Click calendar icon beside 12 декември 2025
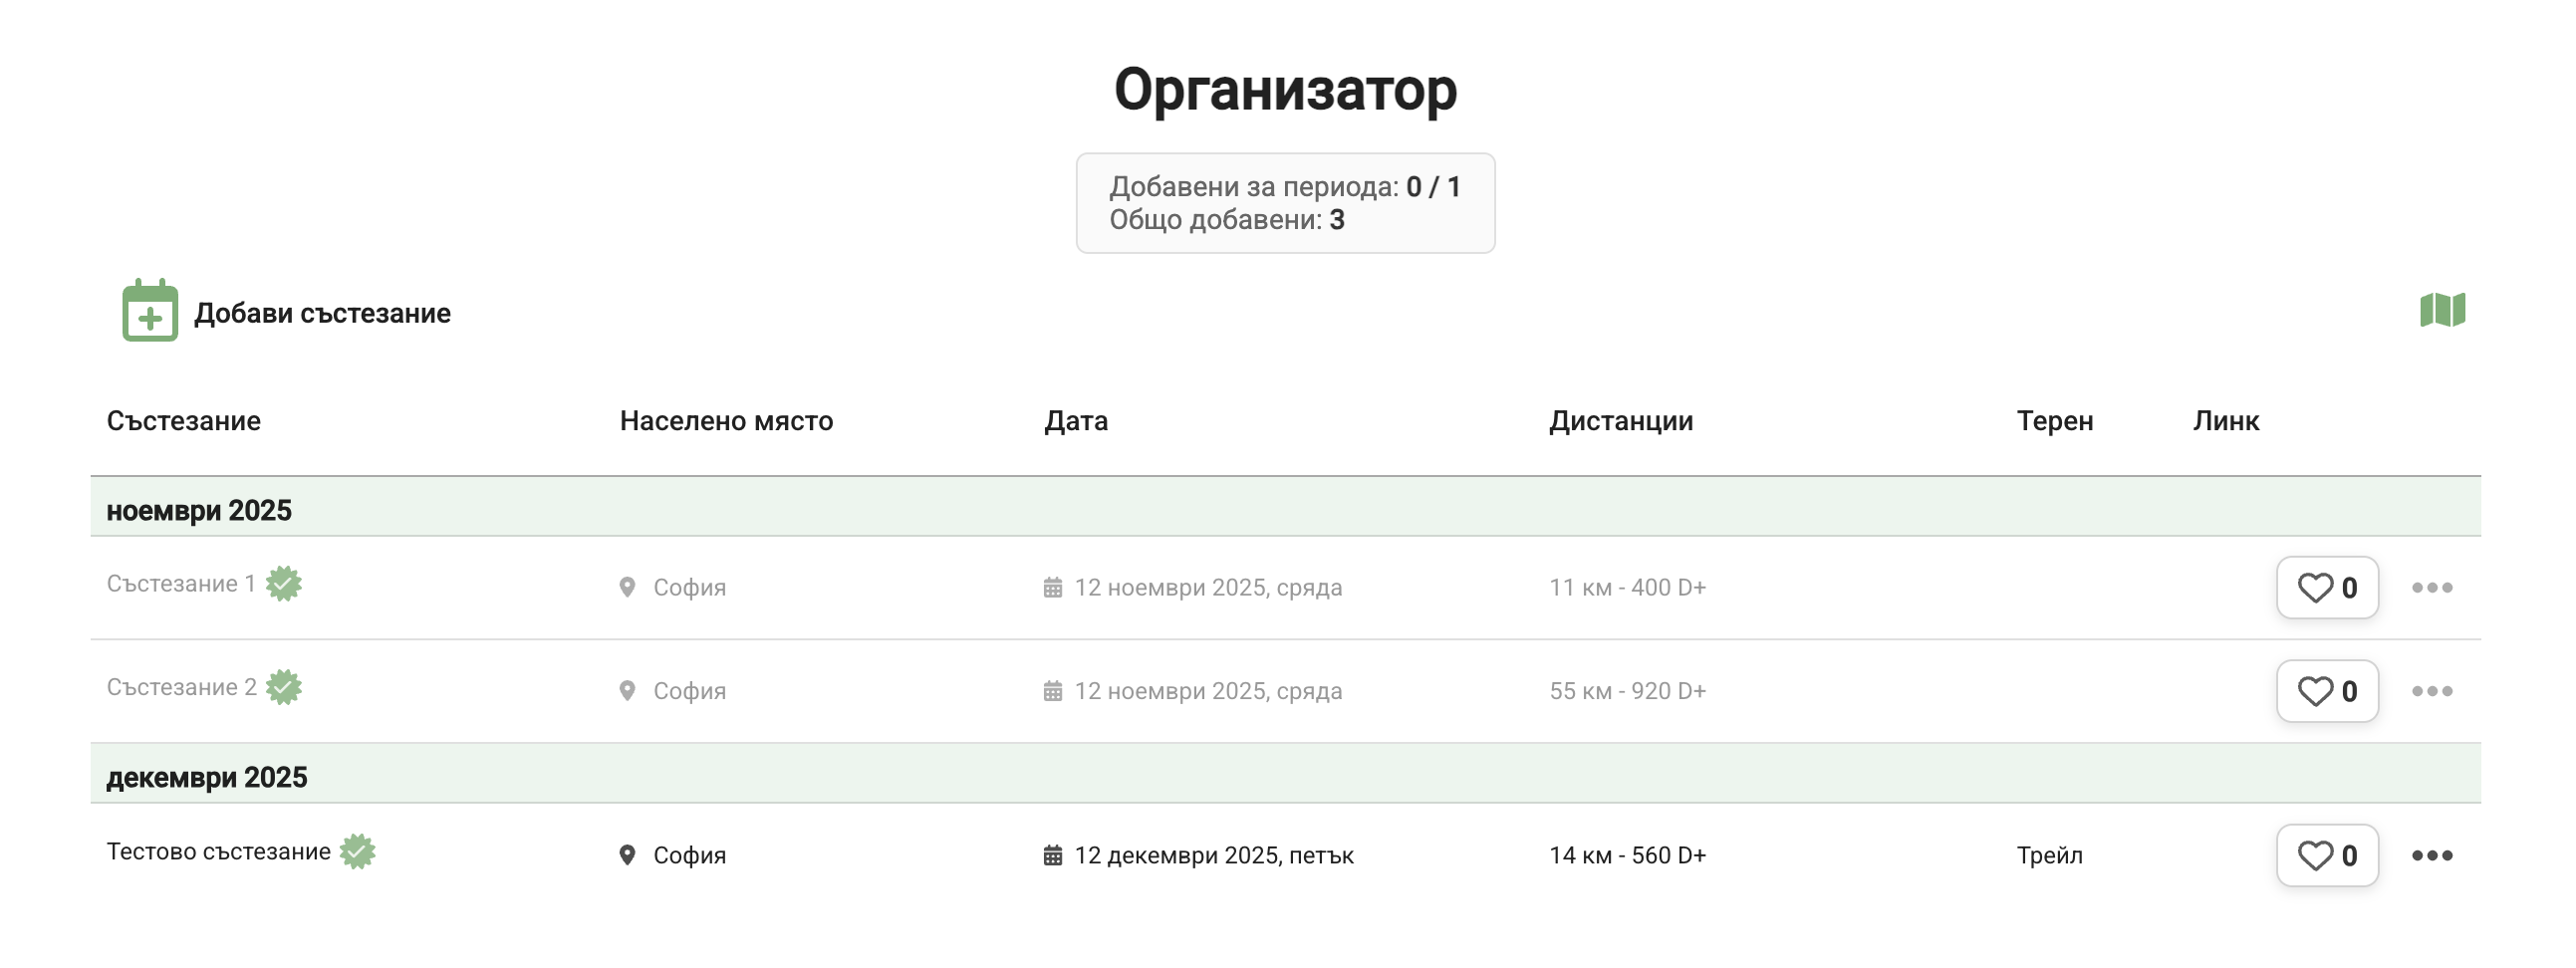Image resolution: width=2576 pixels, height=968 pixels. click(x=1052, y=855)
